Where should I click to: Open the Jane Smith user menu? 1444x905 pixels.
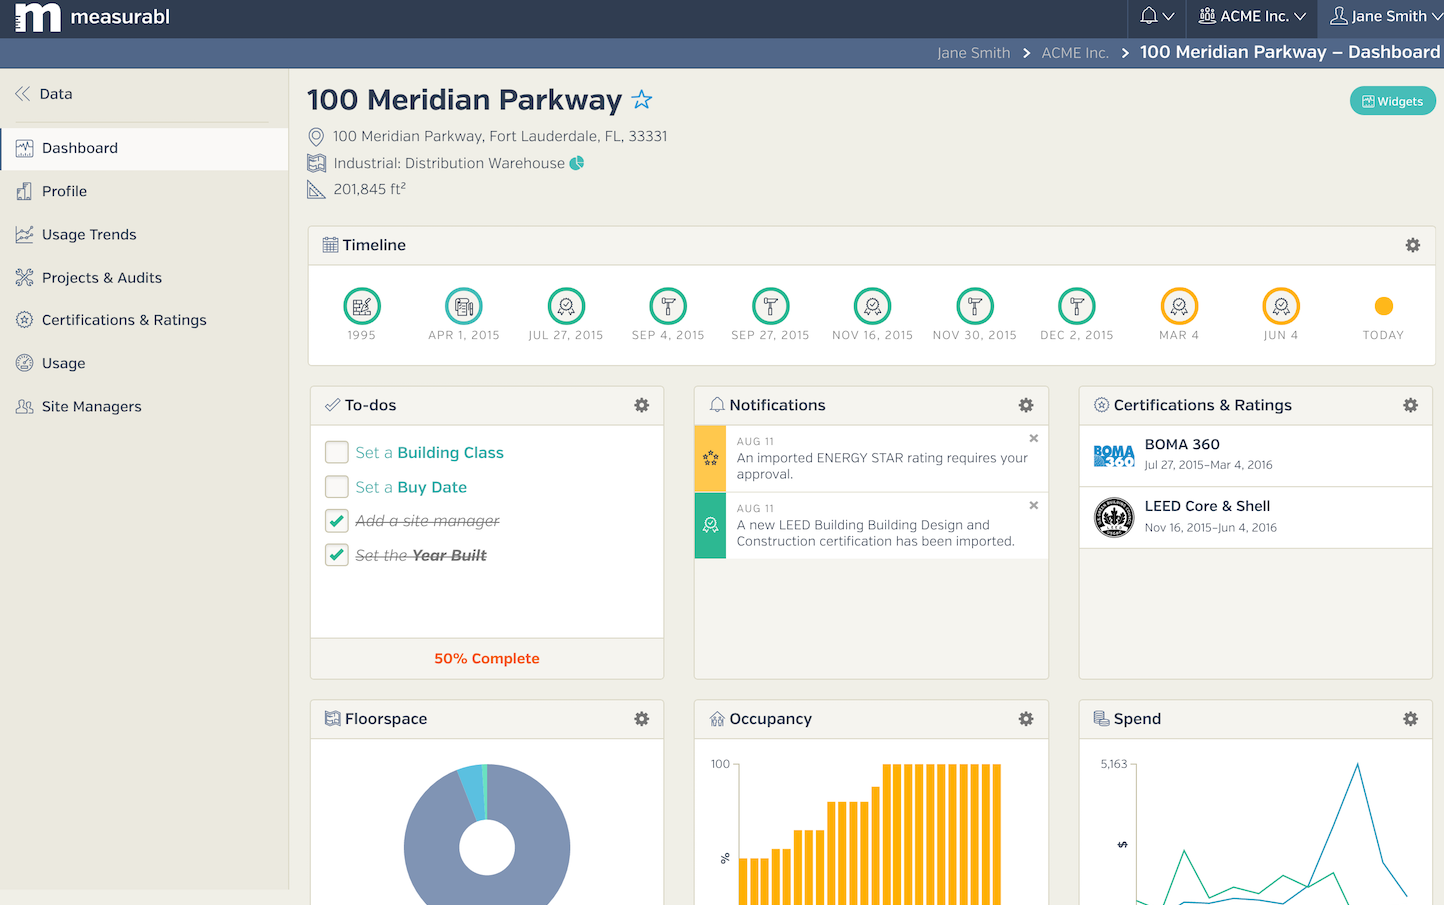(x=1385, y=16)
